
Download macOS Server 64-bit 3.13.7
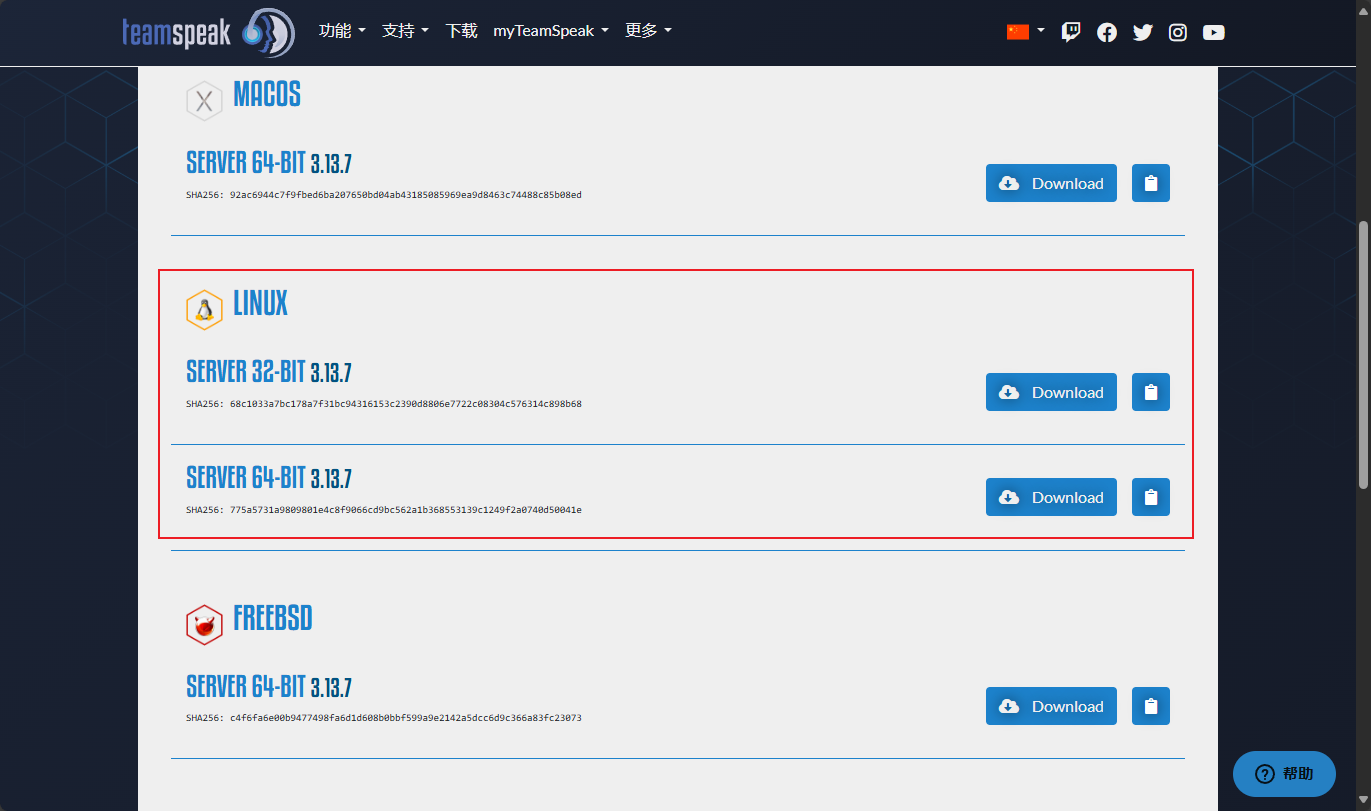tap(1051, 183)
